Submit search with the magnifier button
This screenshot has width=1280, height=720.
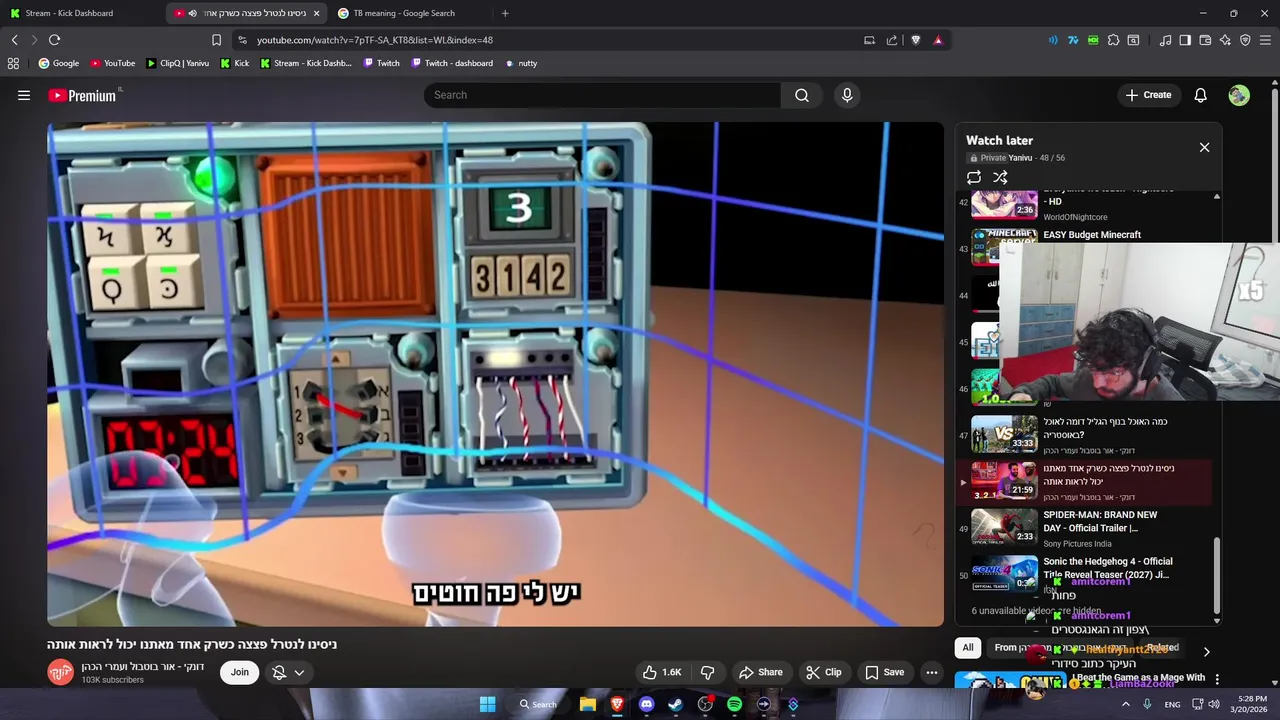coord(802,95)
